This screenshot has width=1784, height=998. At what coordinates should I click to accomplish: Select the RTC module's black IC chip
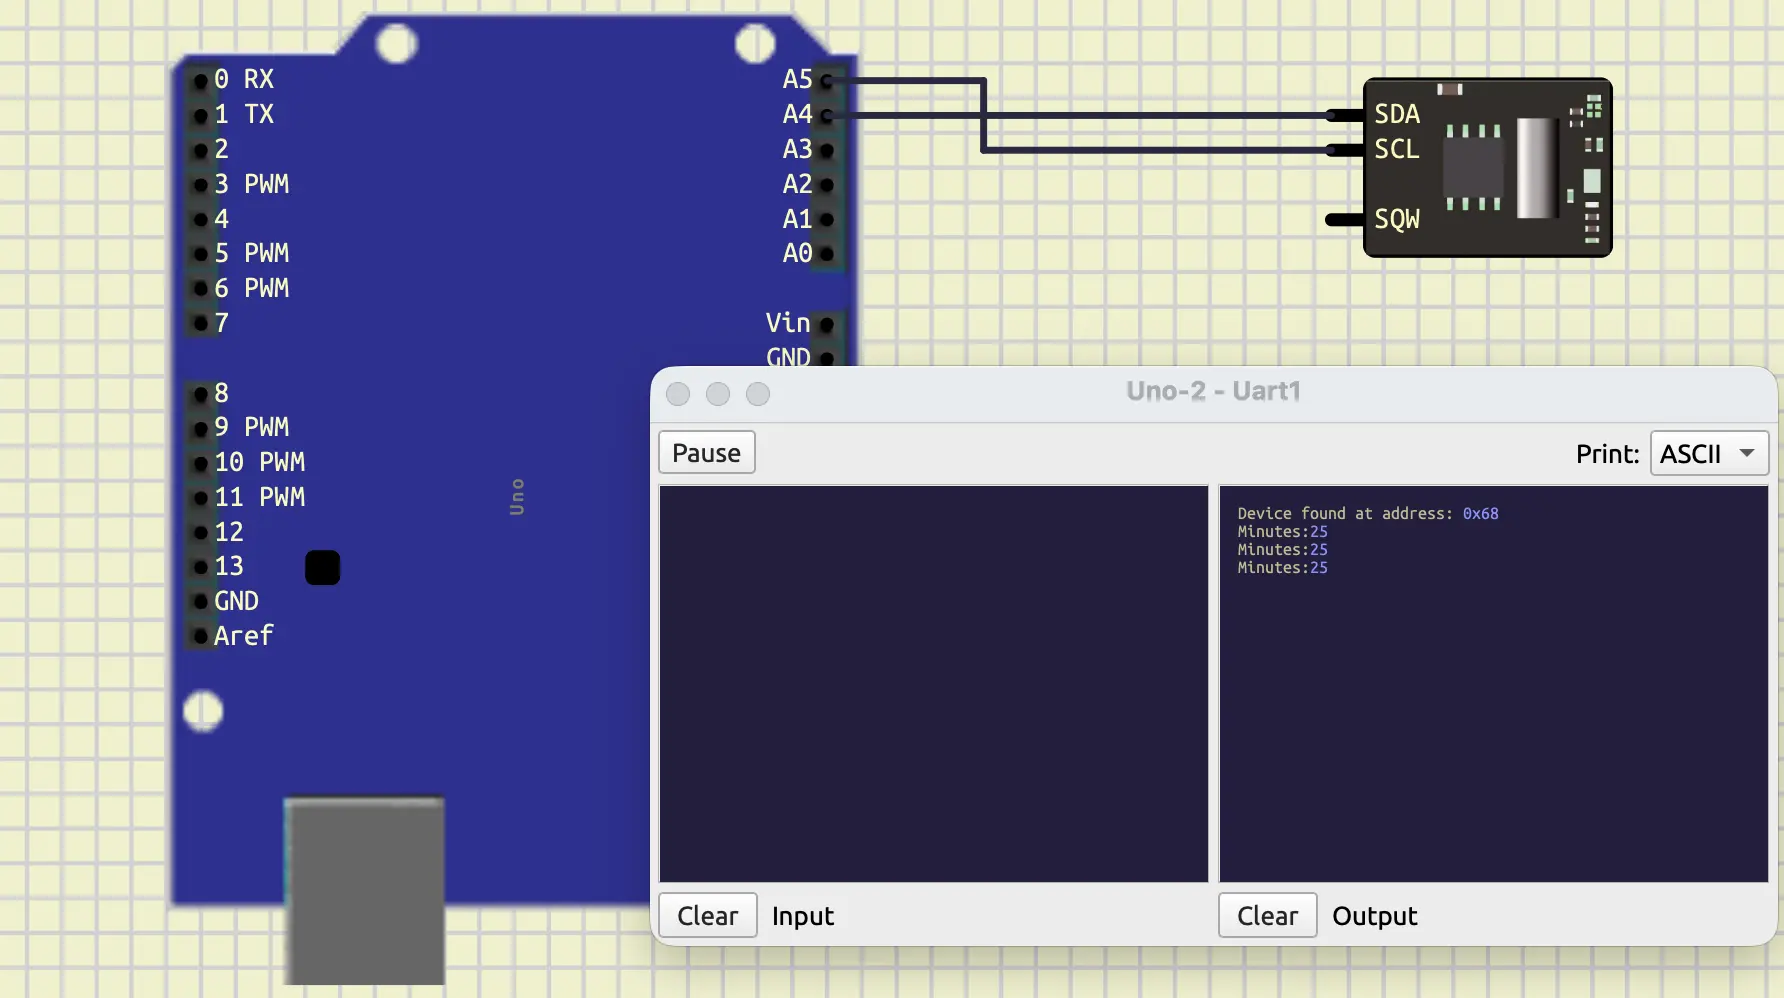tap(1473, 167)
